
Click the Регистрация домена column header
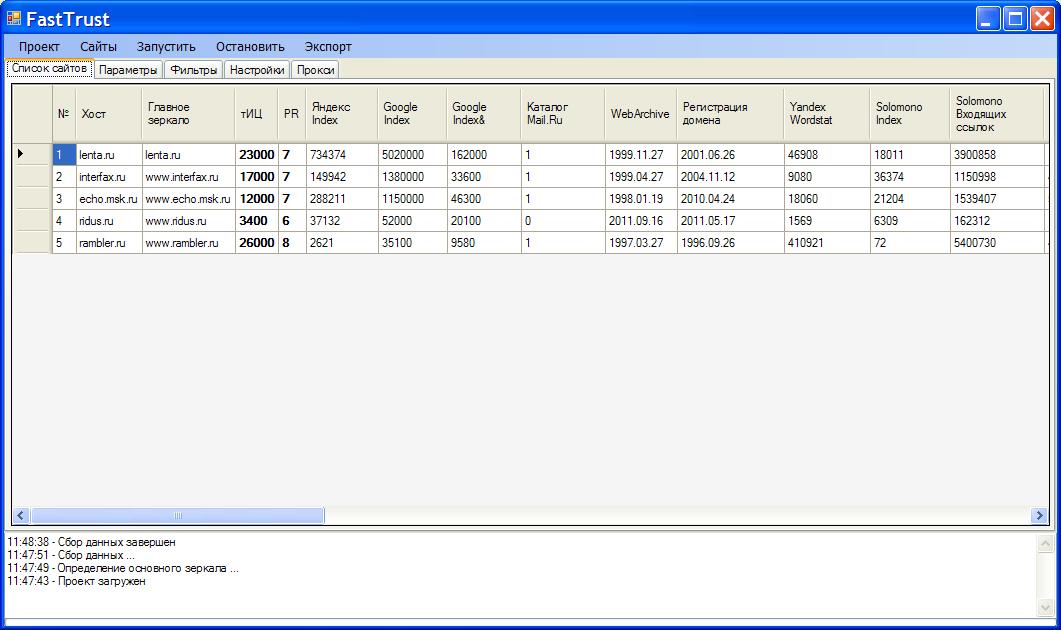[x=730, y=114]
